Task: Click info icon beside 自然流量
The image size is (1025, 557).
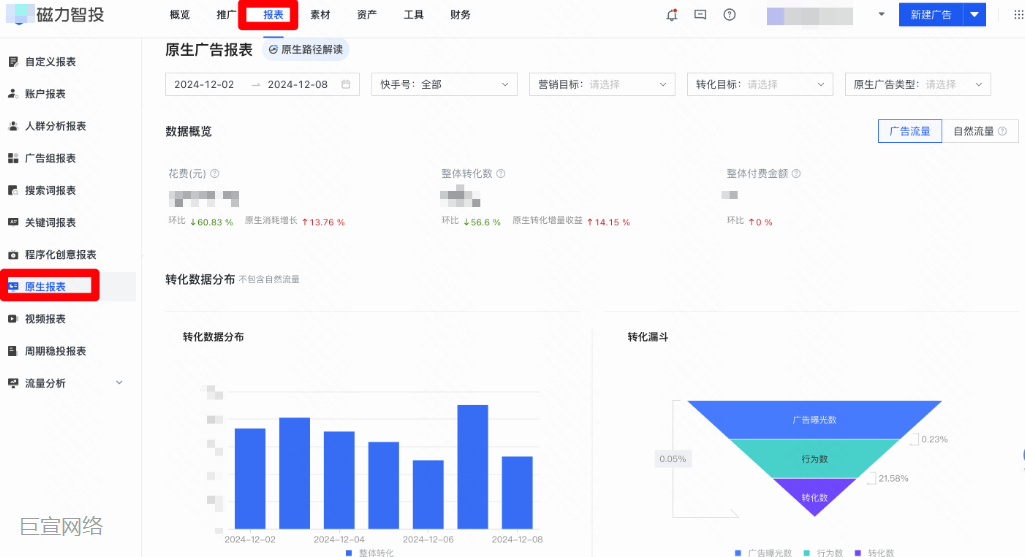Action: pyautogui.click(x=1002, y=131)
